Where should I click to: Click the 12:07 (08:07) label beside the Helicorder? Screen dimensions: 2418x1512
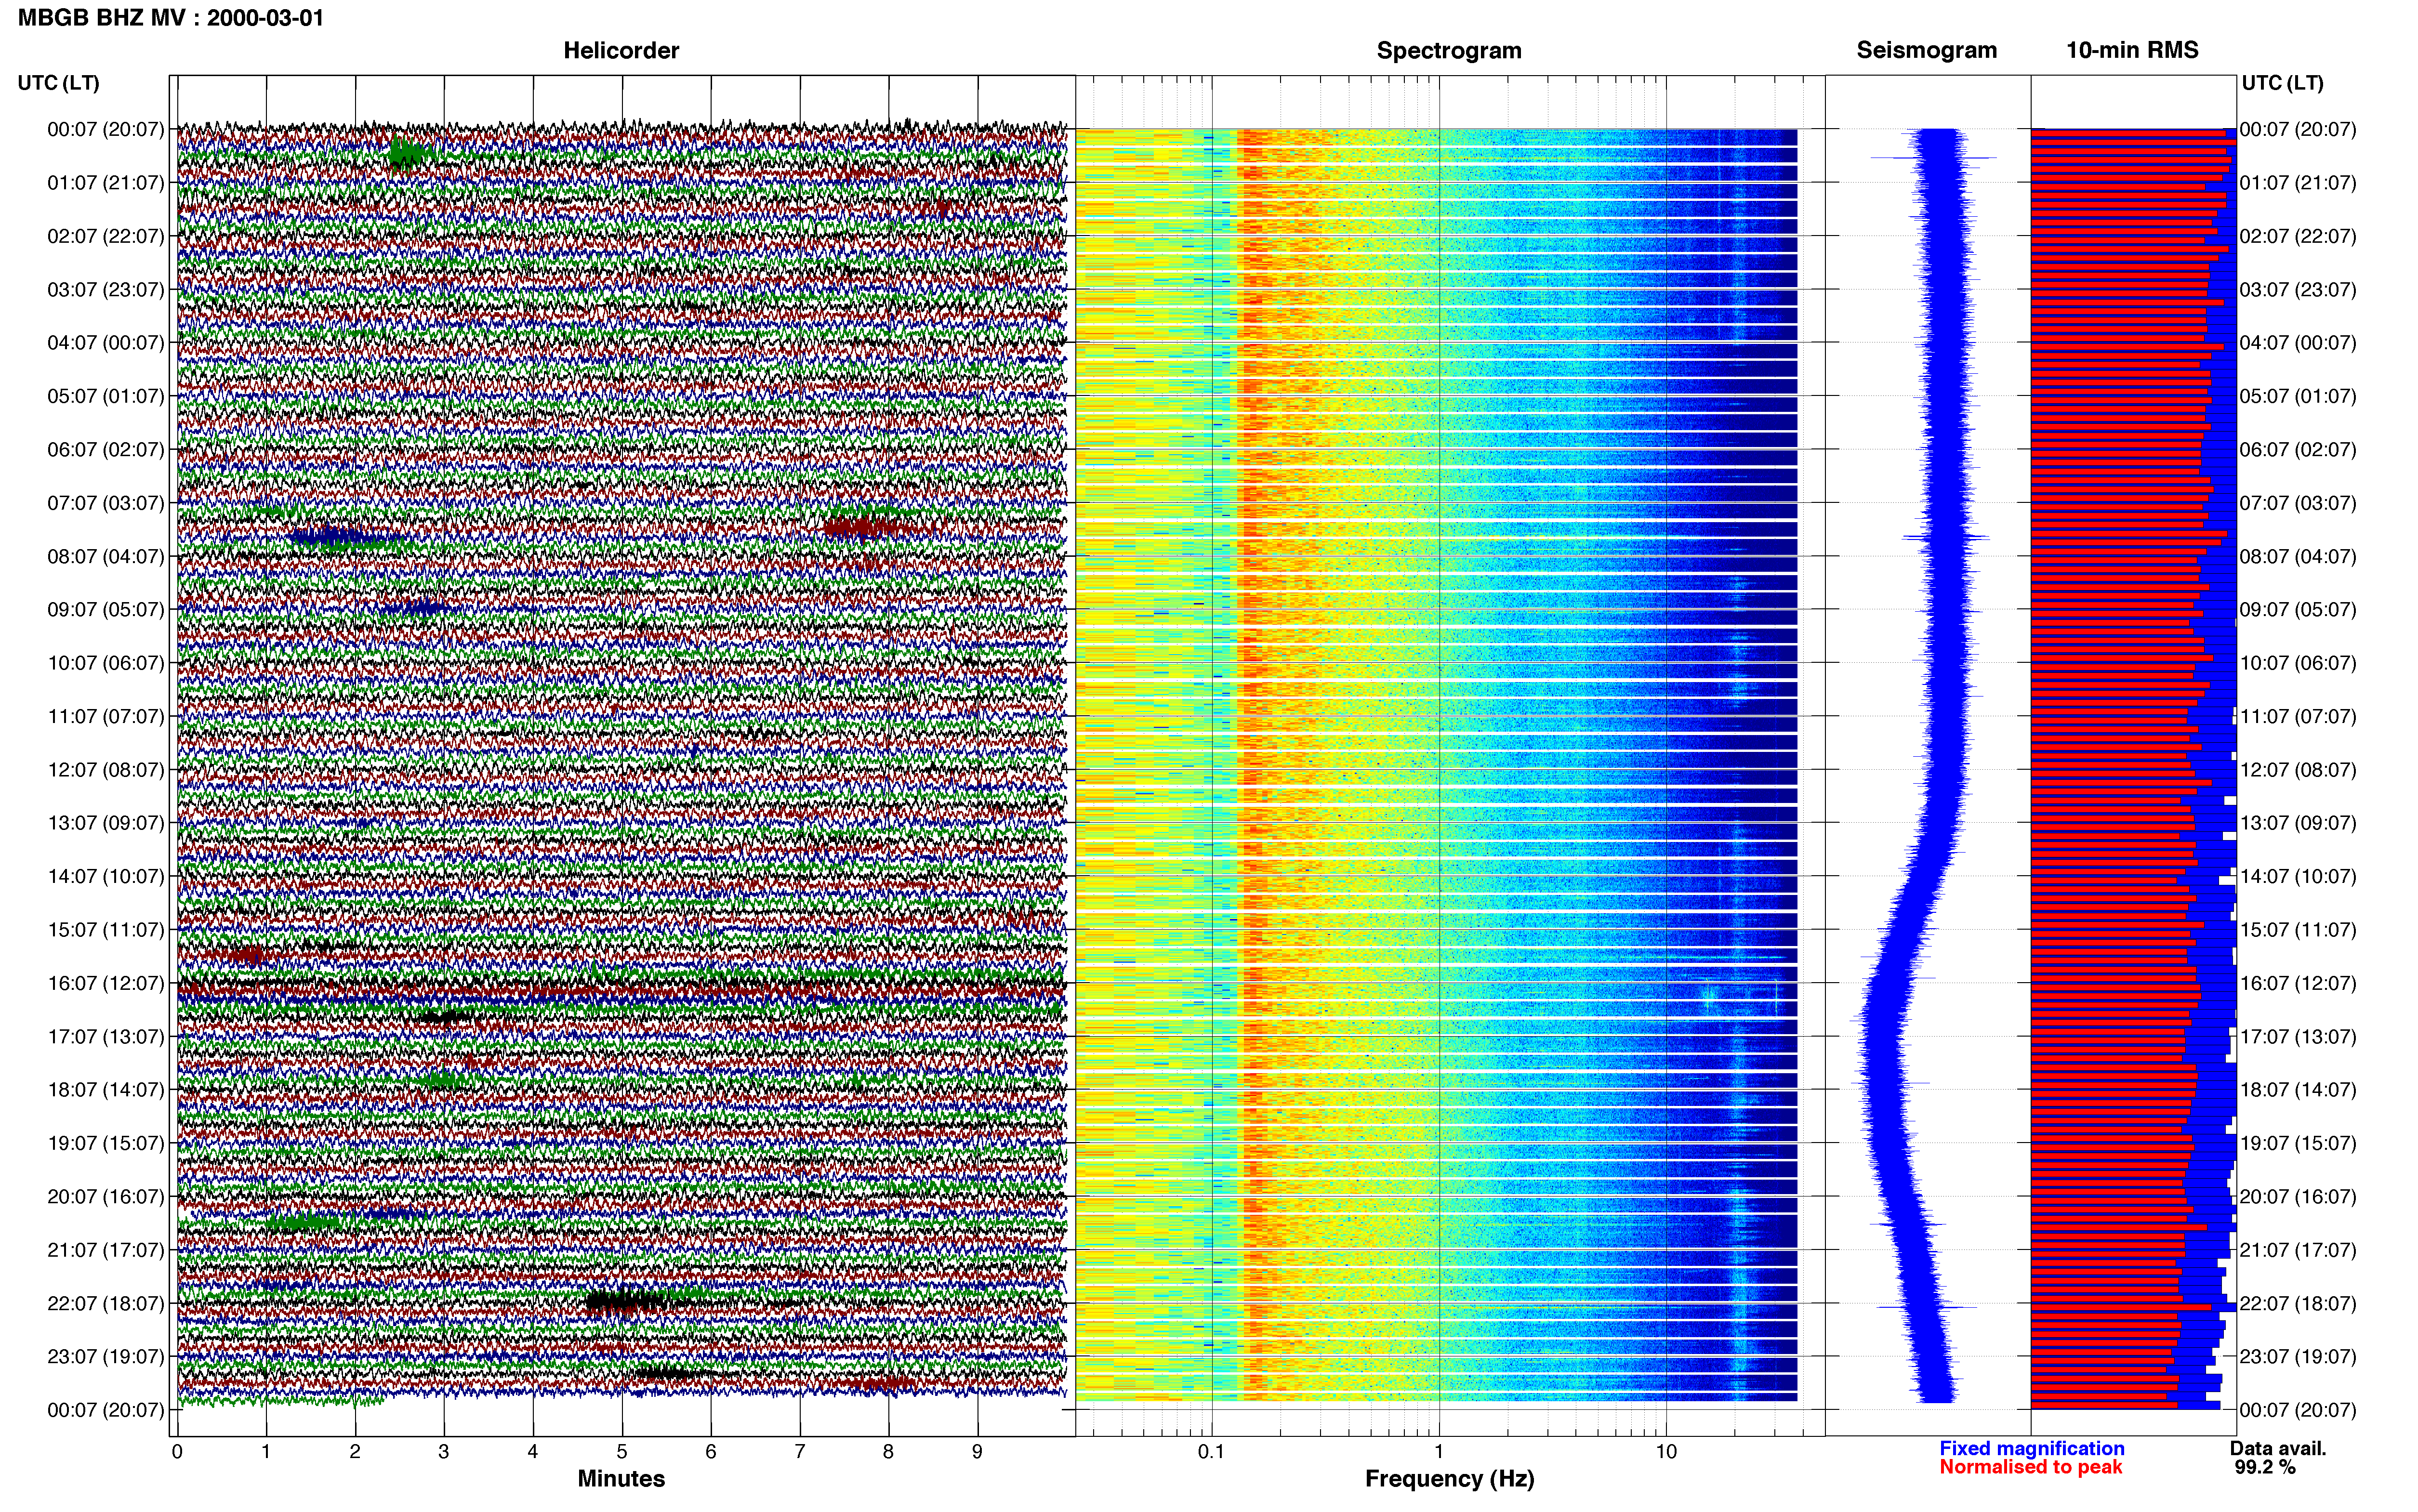(x=105, y=770)
